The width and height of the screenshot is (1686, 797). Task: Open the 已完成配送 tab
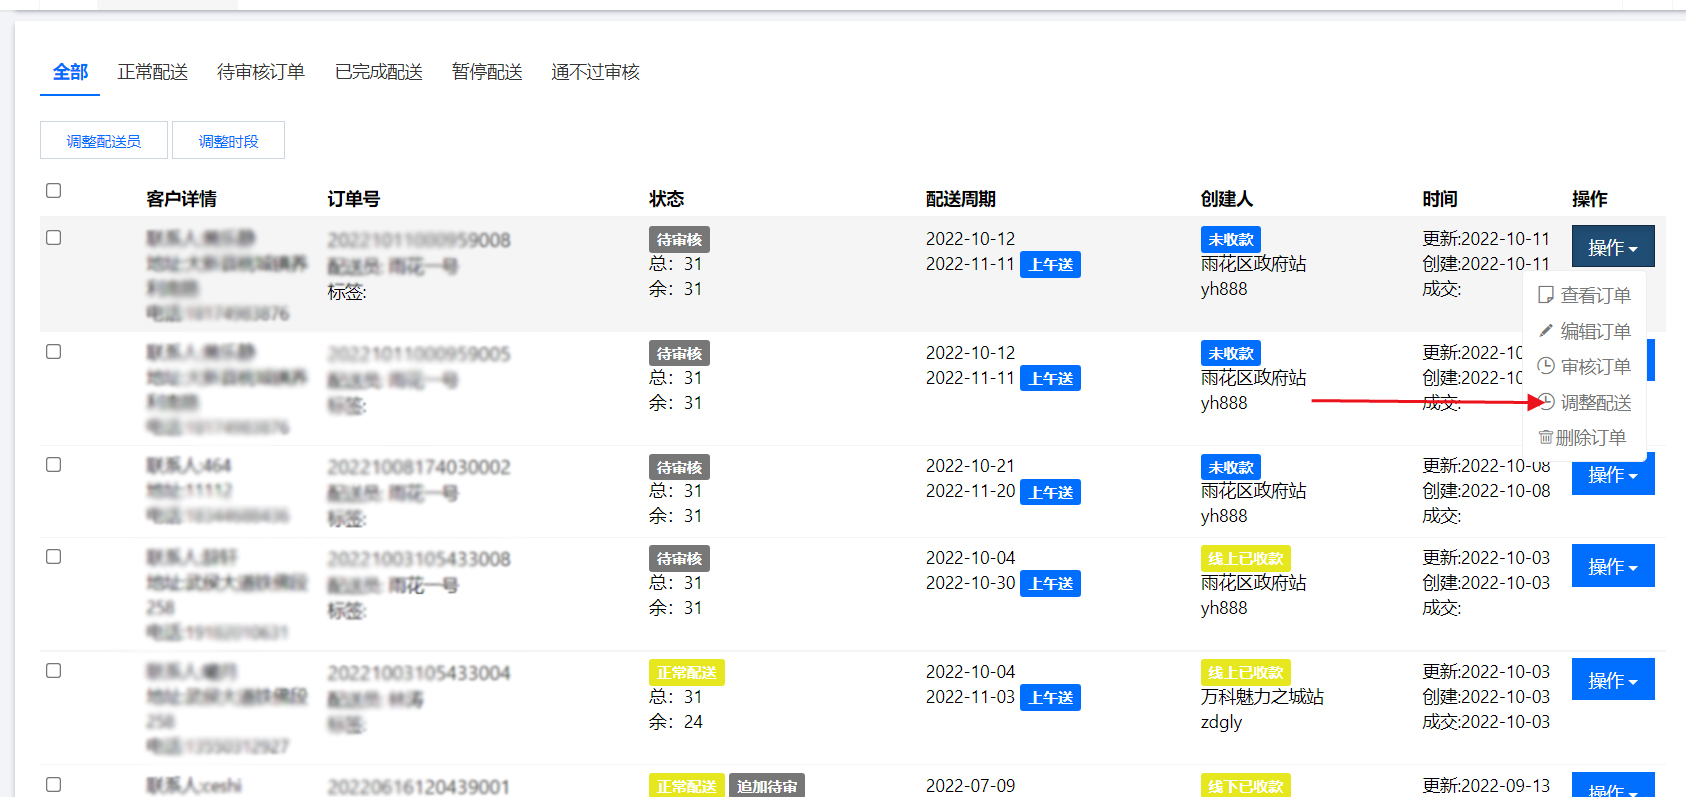point(378,72)
